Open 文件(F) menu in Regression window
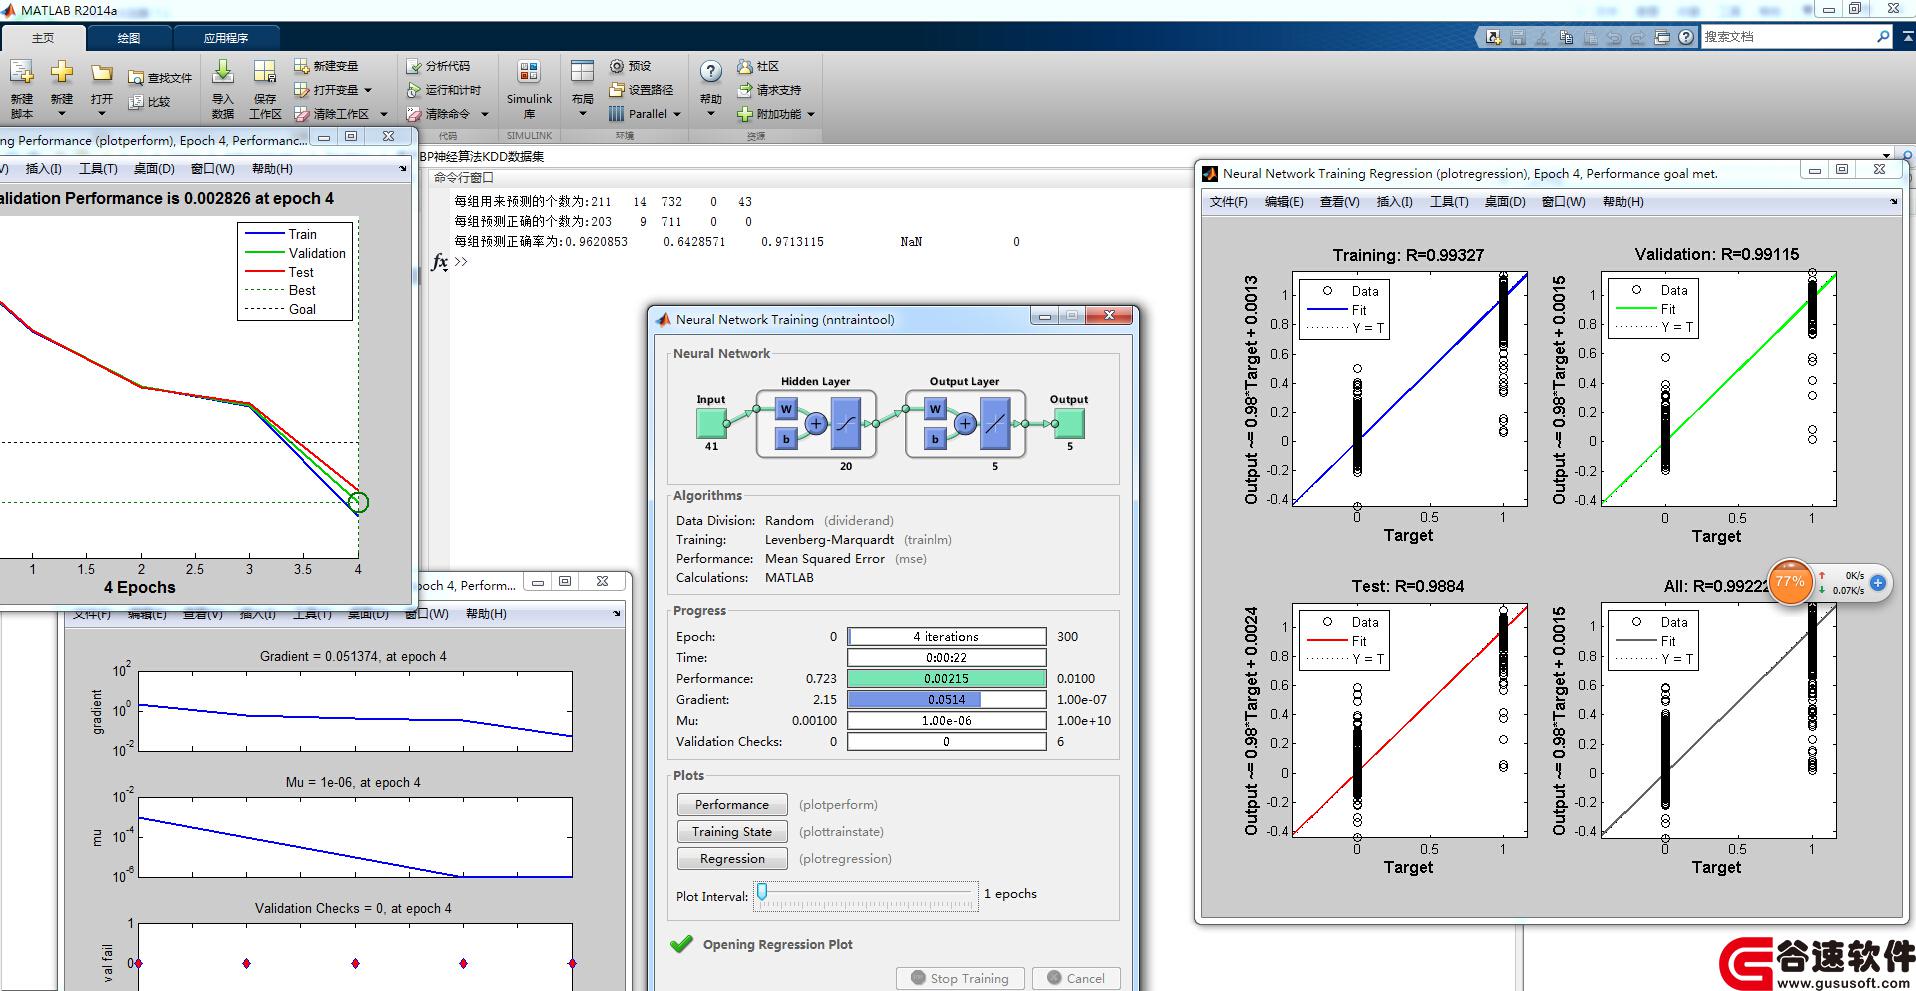Image resolution: width=1916 pixels, height=991 pixels. point(1229,202)
